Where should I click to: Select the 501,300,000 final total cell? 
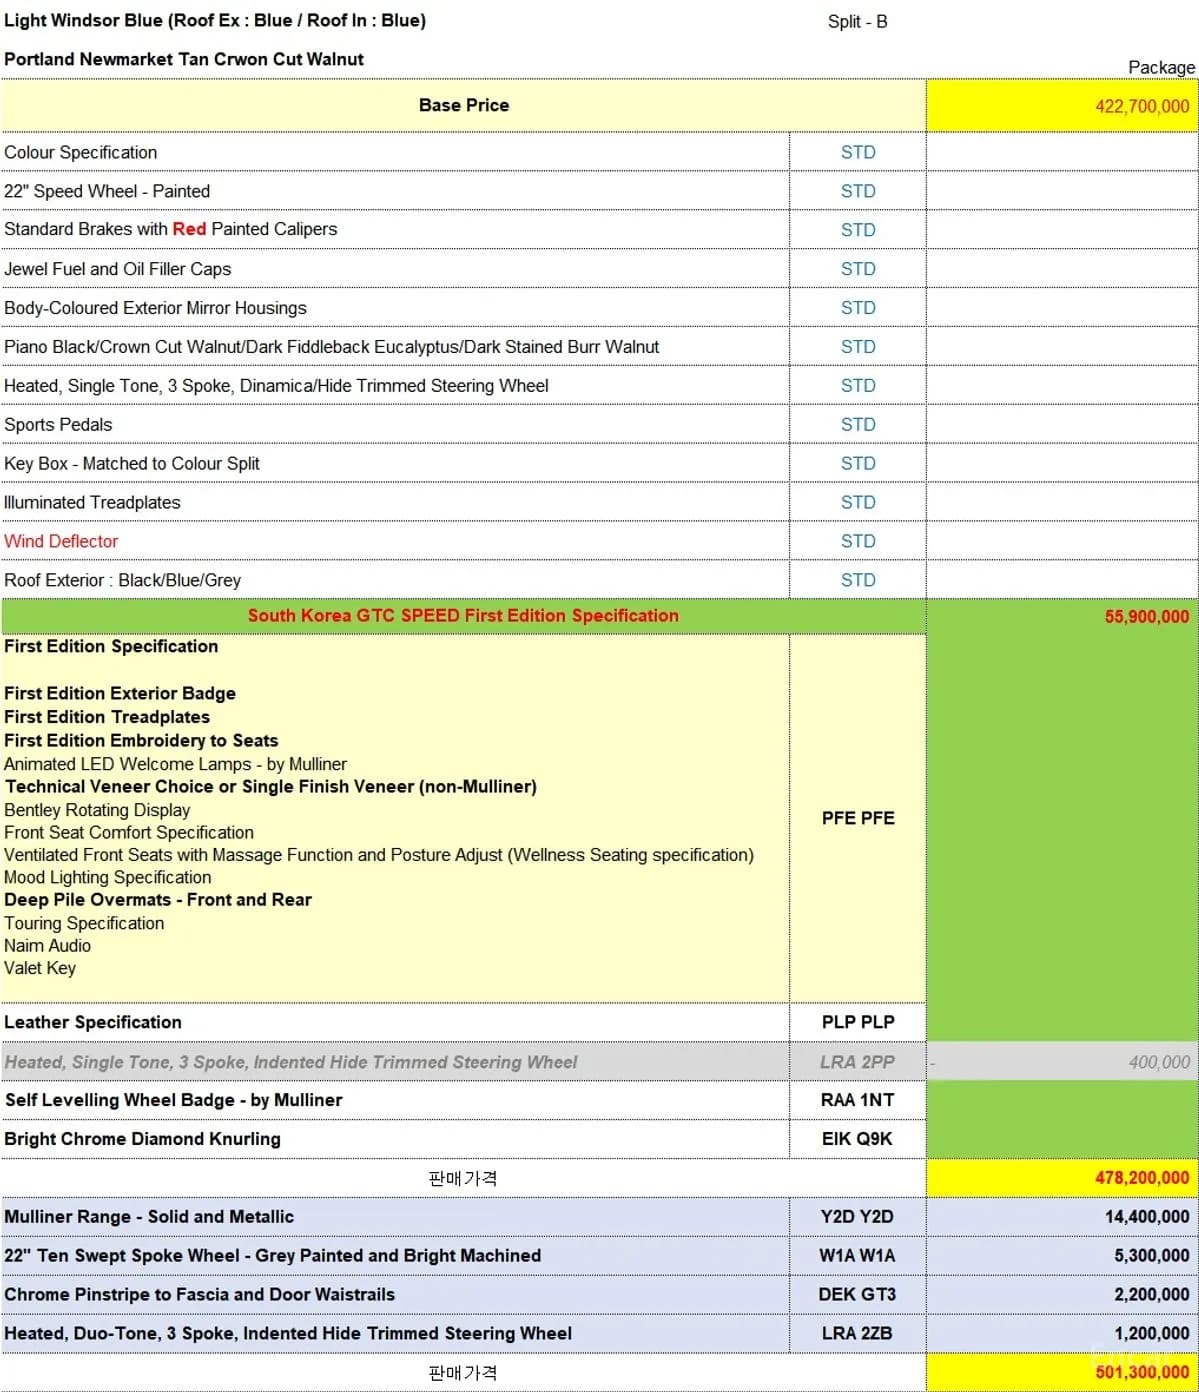[x=1062, y=1372]
